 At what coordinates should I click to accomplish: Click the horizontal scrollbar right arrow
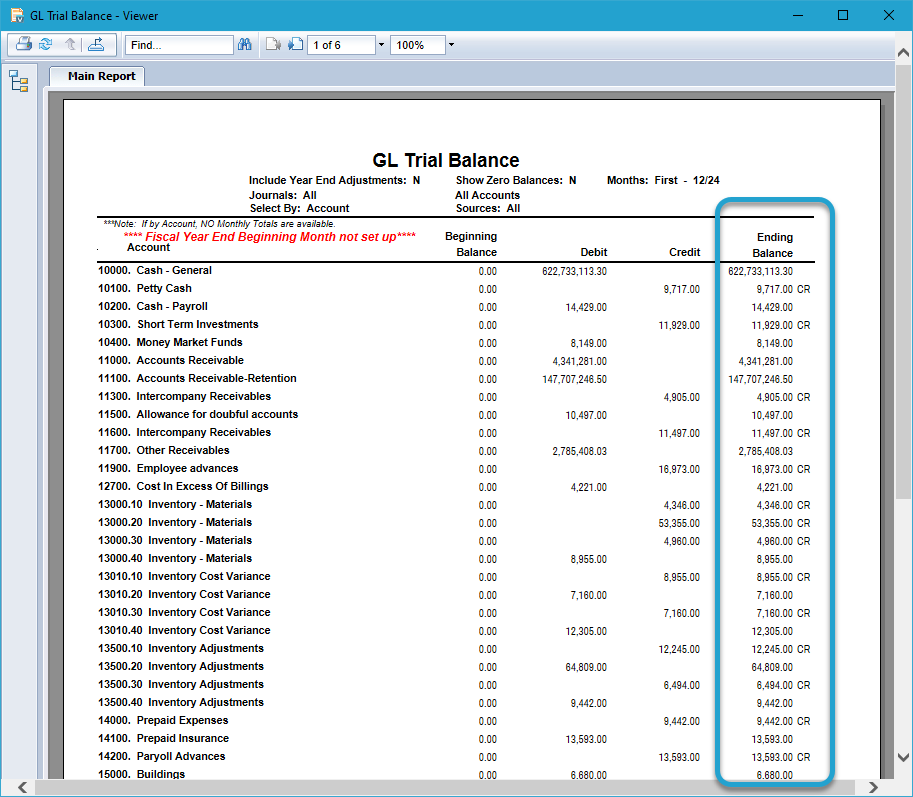click(x=873, y=788)
